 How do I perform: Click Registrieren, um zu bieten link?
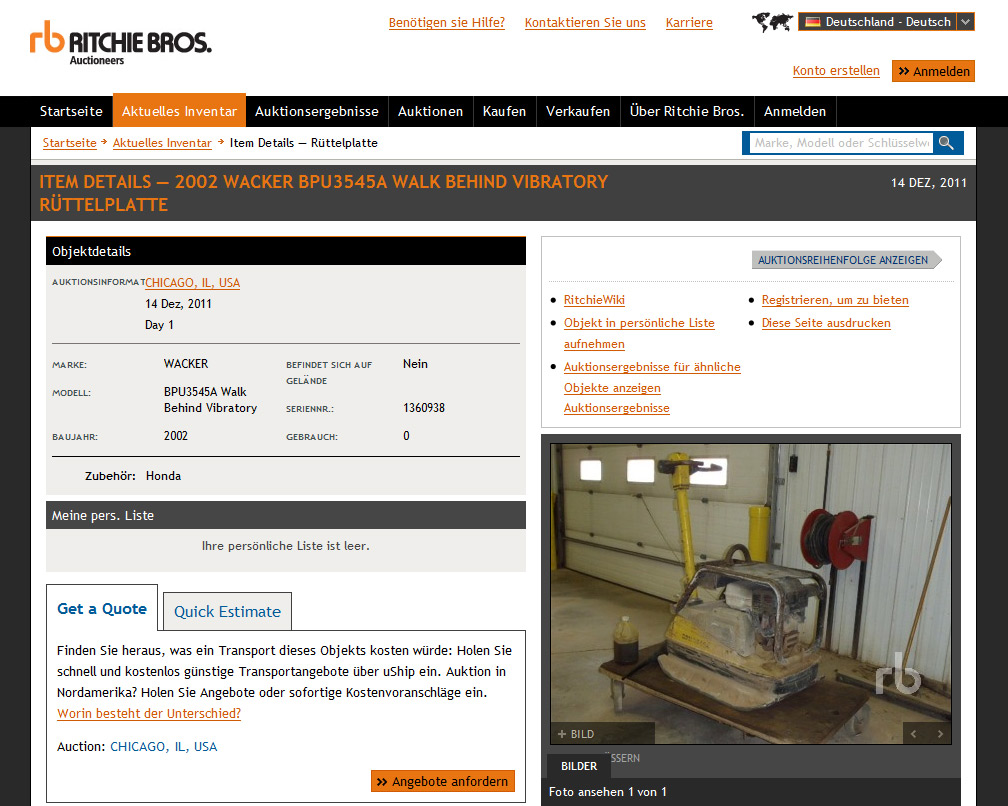(x=835, y=300)
